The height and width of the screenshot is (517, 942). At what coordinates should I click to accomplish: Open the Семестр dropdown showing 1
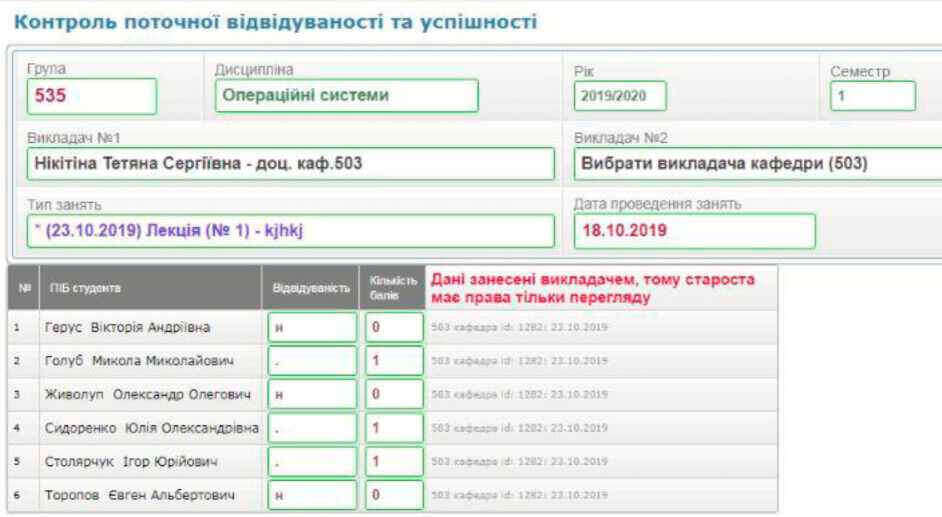[871, 96]
